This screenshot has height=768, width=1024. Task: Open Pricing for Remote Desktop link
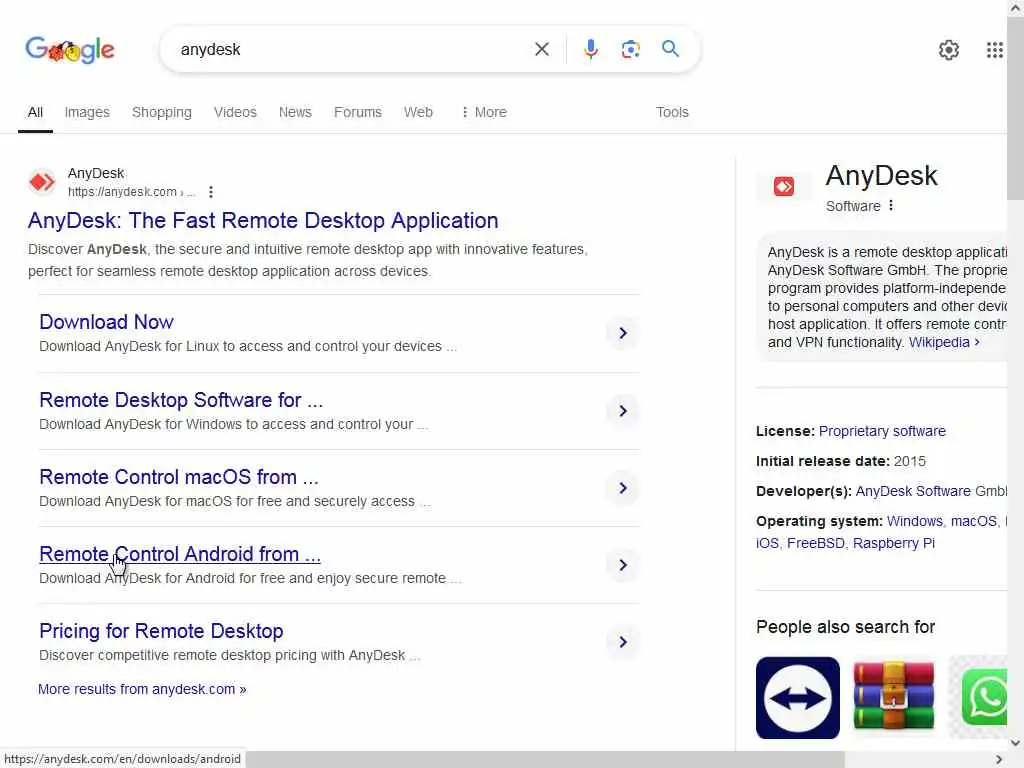pos(161,631)
